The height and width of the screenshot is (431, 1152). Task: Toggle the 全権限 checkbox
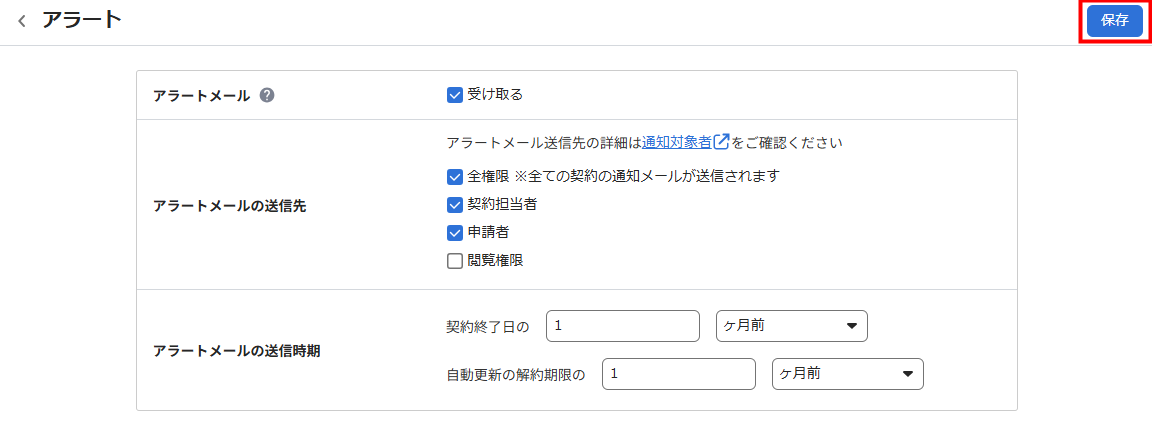pos(454,176)
